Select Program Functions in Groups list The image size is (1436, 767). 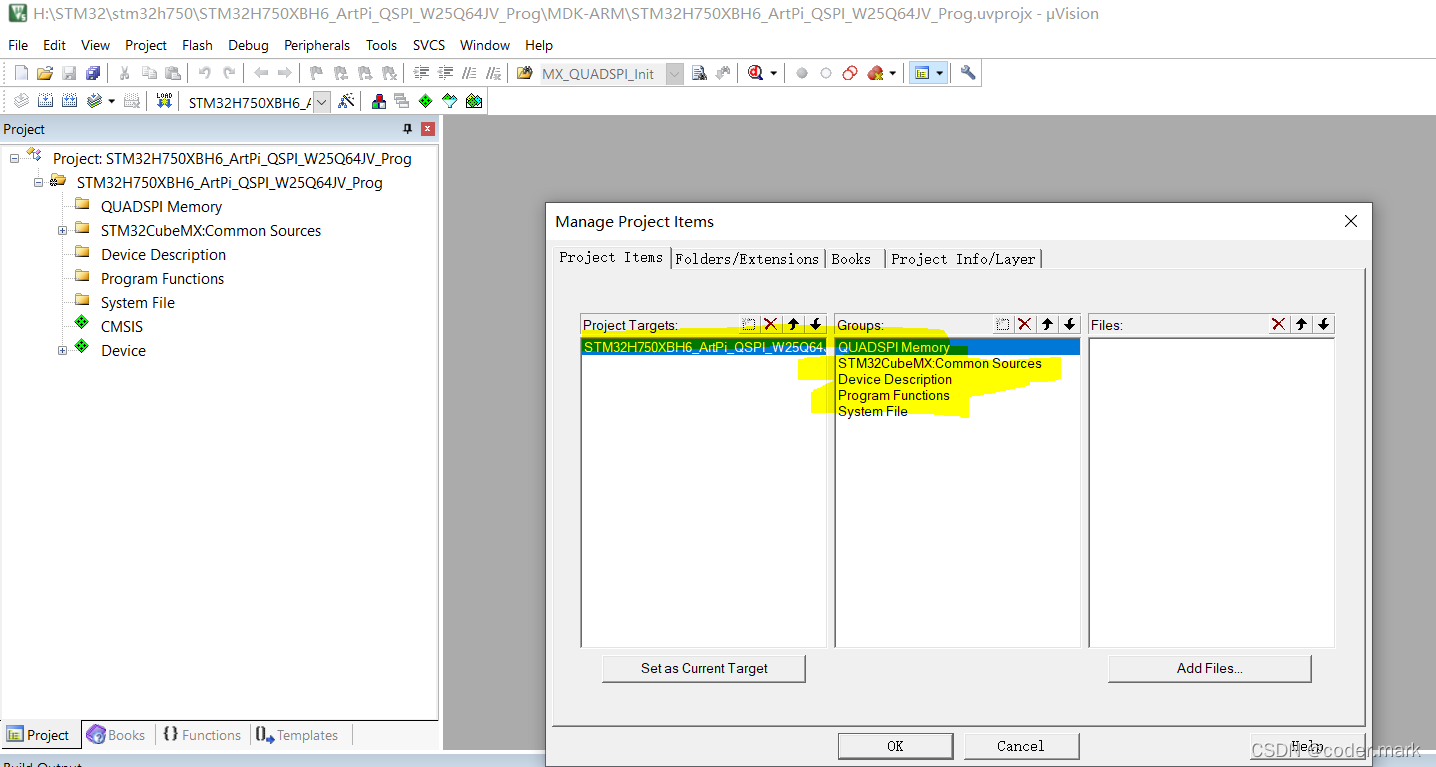pyautogui.click(x=894, y=395)
